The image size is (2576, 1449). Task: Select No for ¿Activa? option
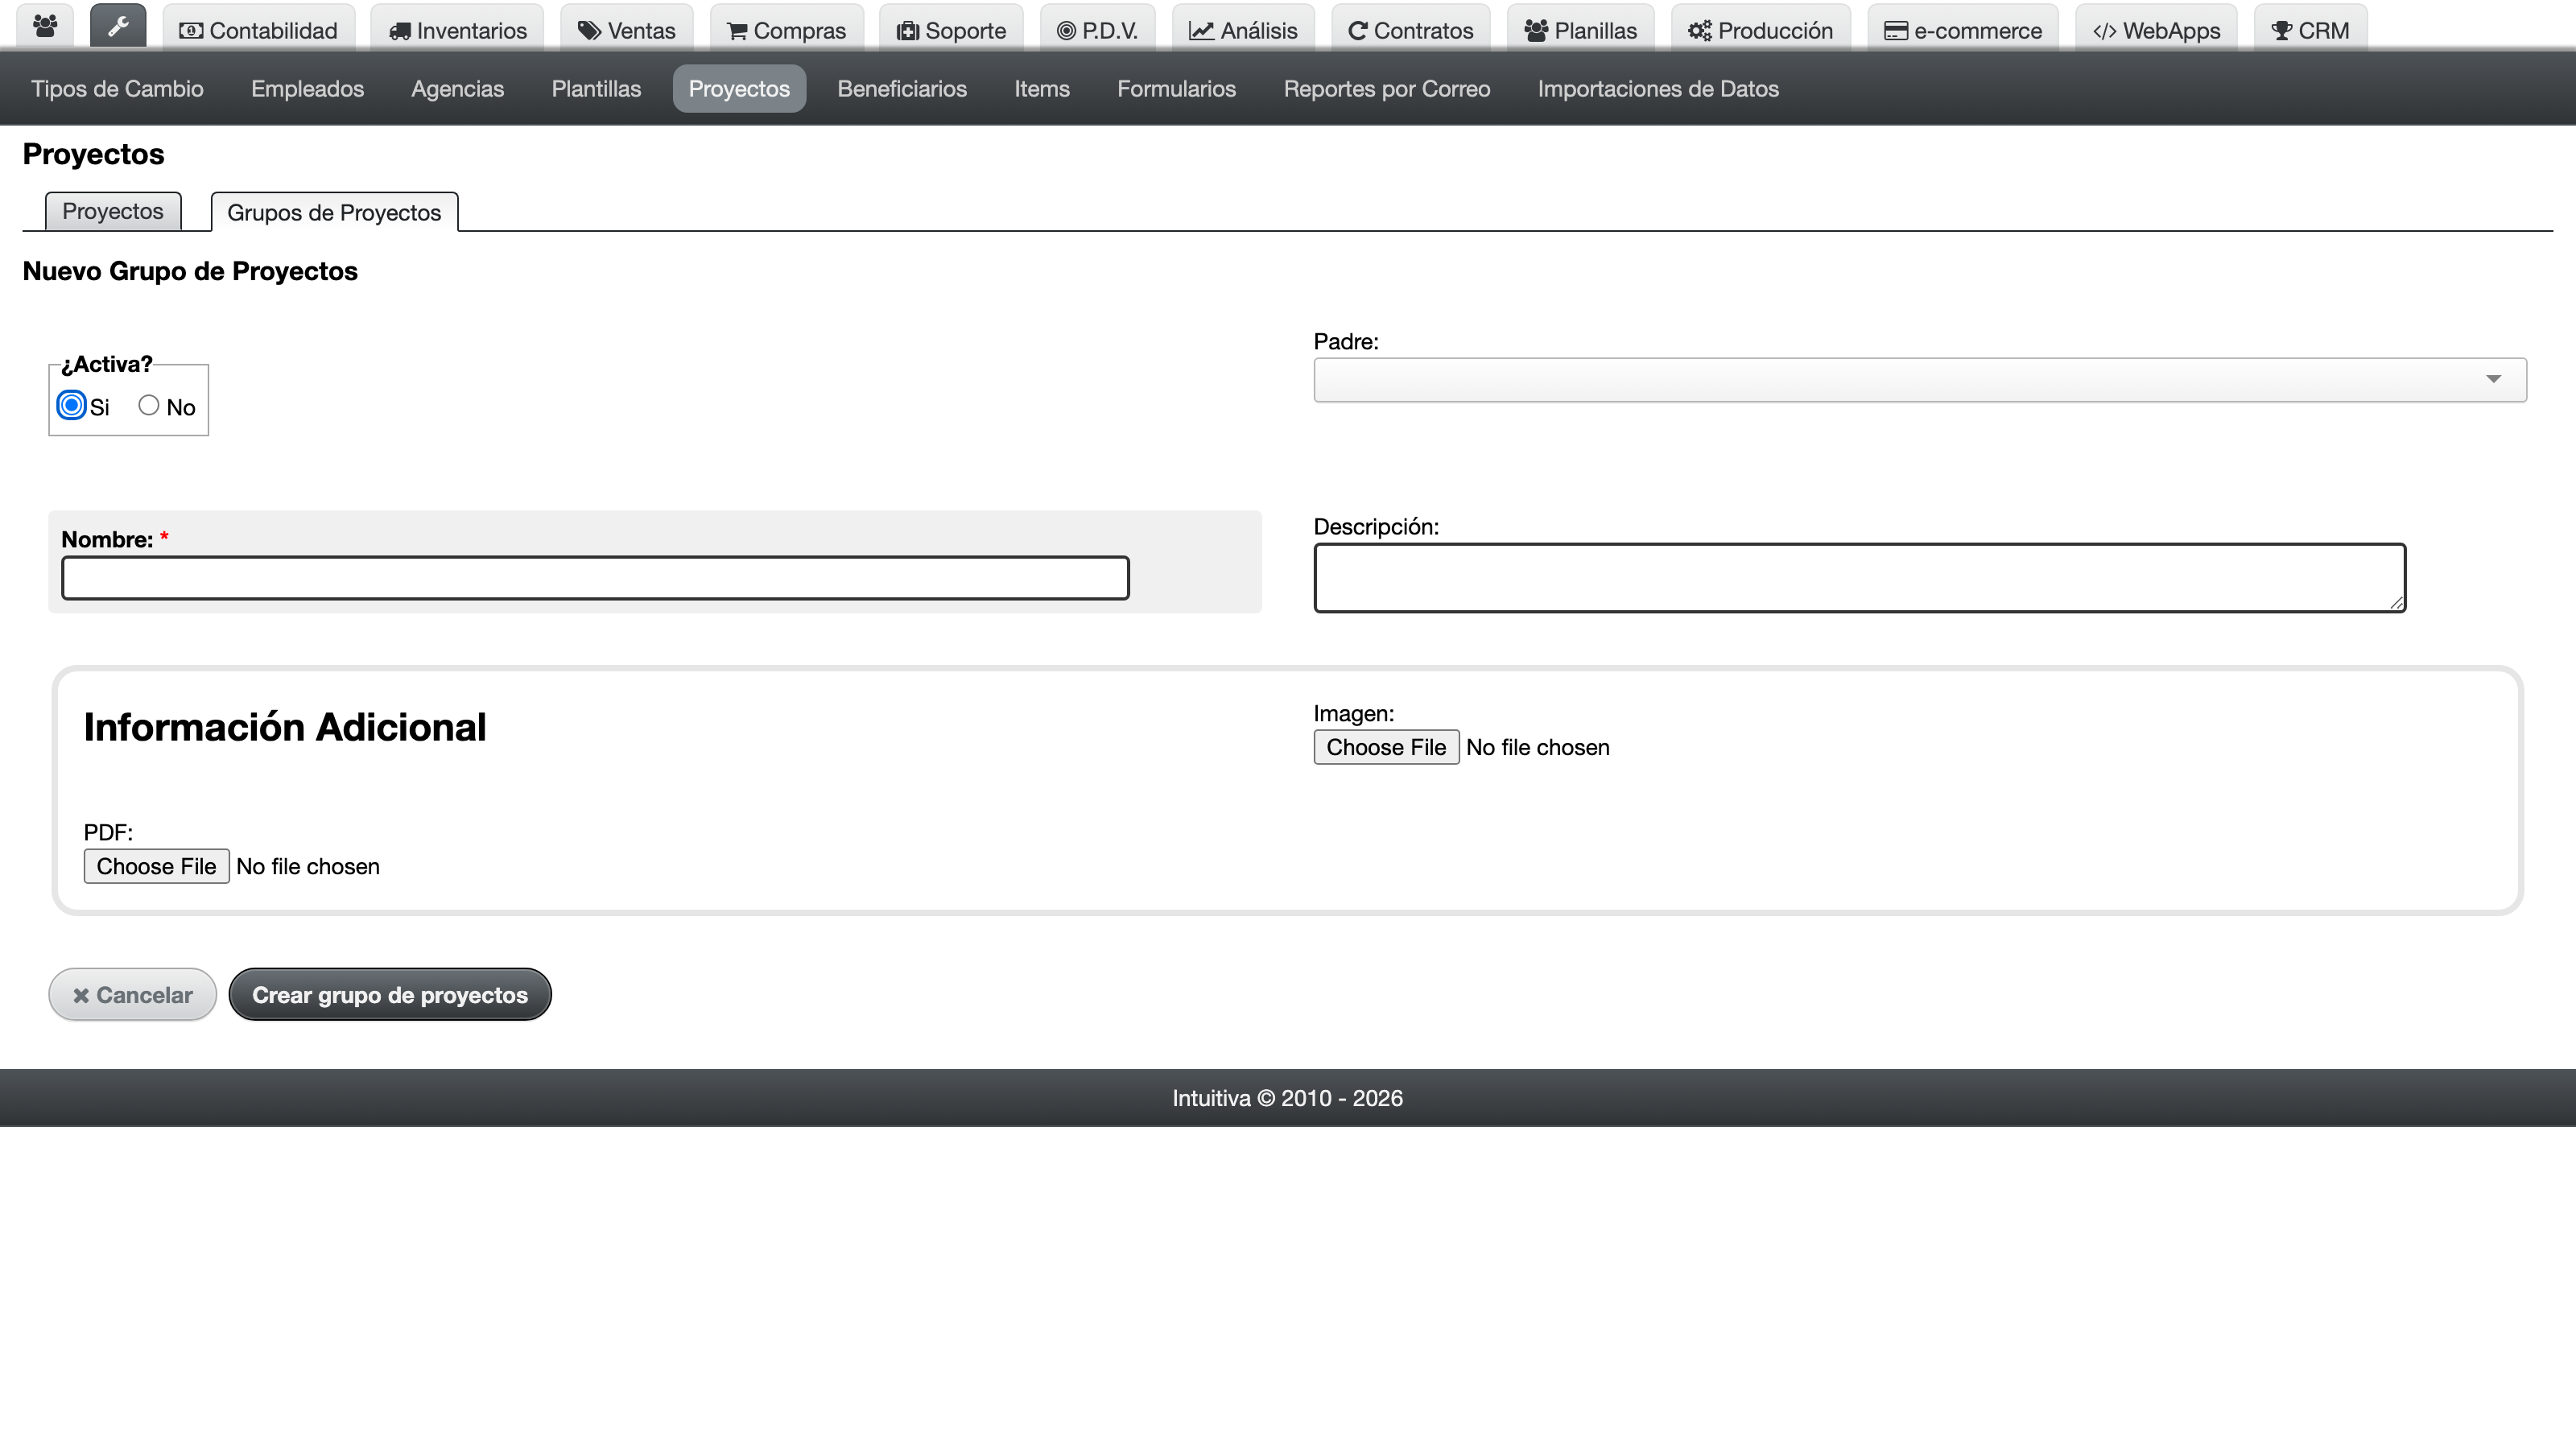coord(149,405)
